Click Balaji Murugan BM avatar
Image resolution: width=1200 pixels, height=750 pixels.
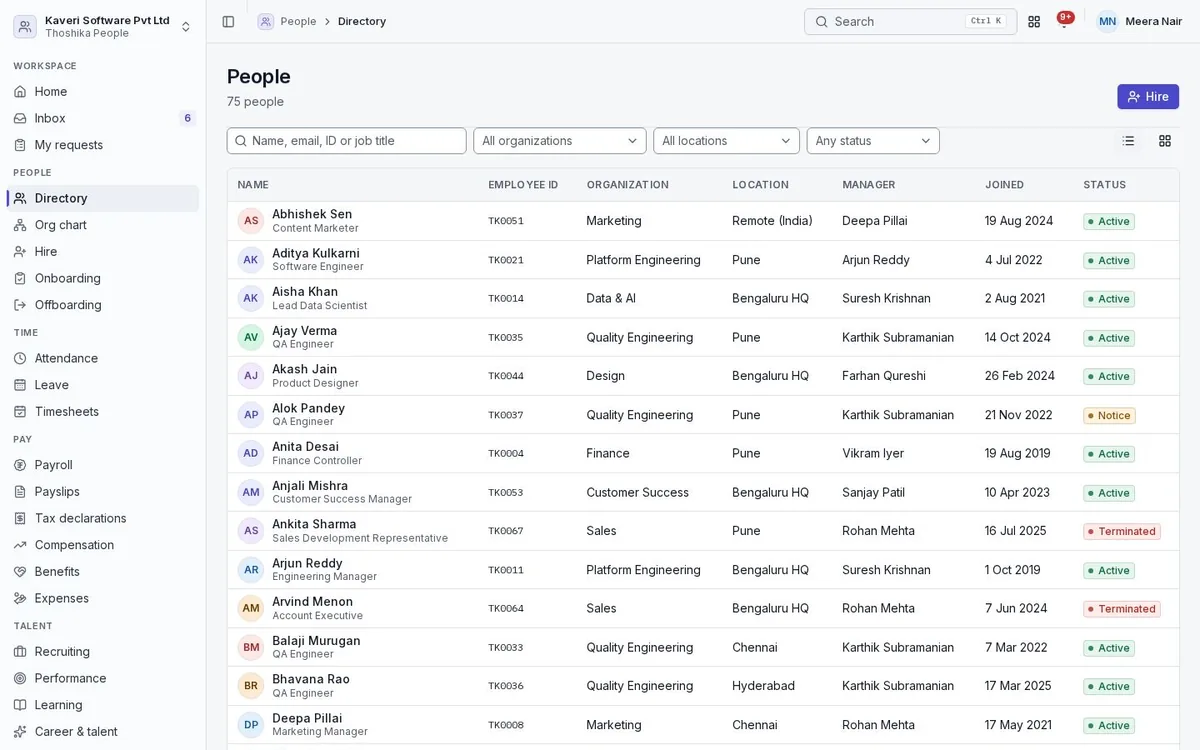(x=251, y=647)
